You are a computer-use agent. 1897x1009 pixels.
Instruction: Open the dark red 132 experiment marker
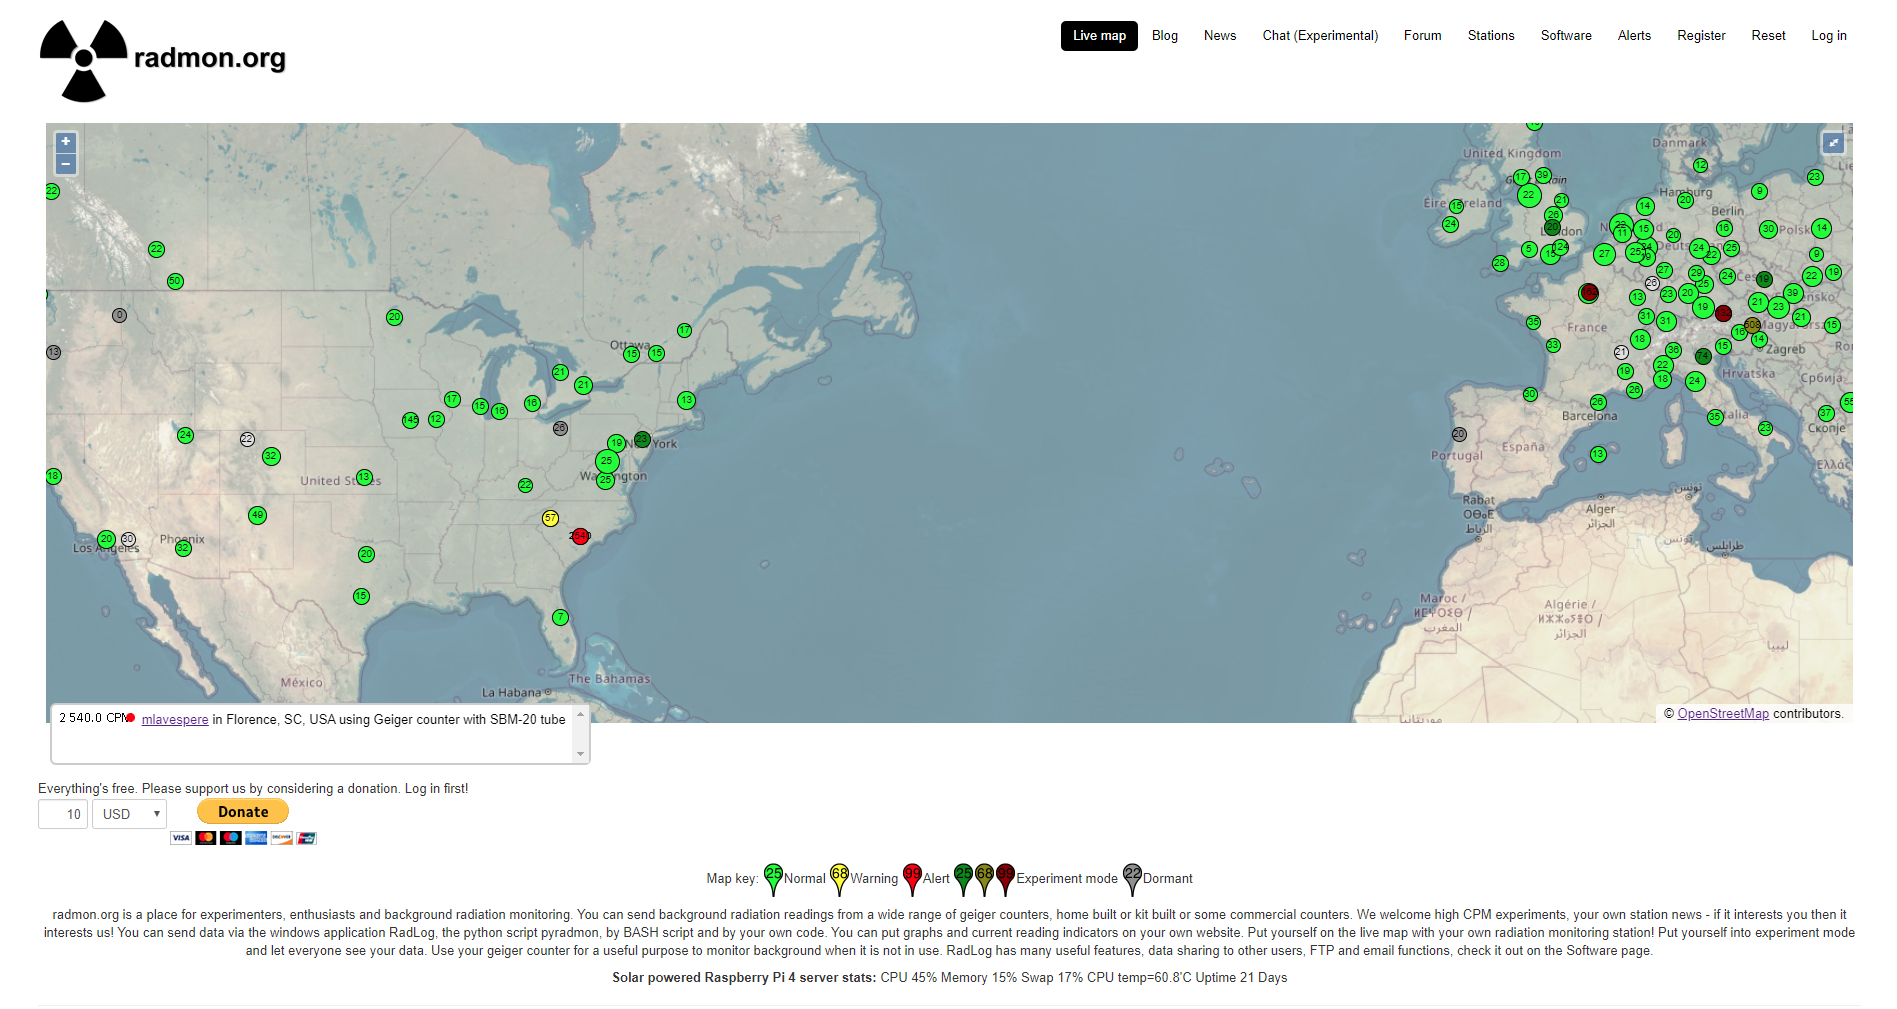(1723, 313)
